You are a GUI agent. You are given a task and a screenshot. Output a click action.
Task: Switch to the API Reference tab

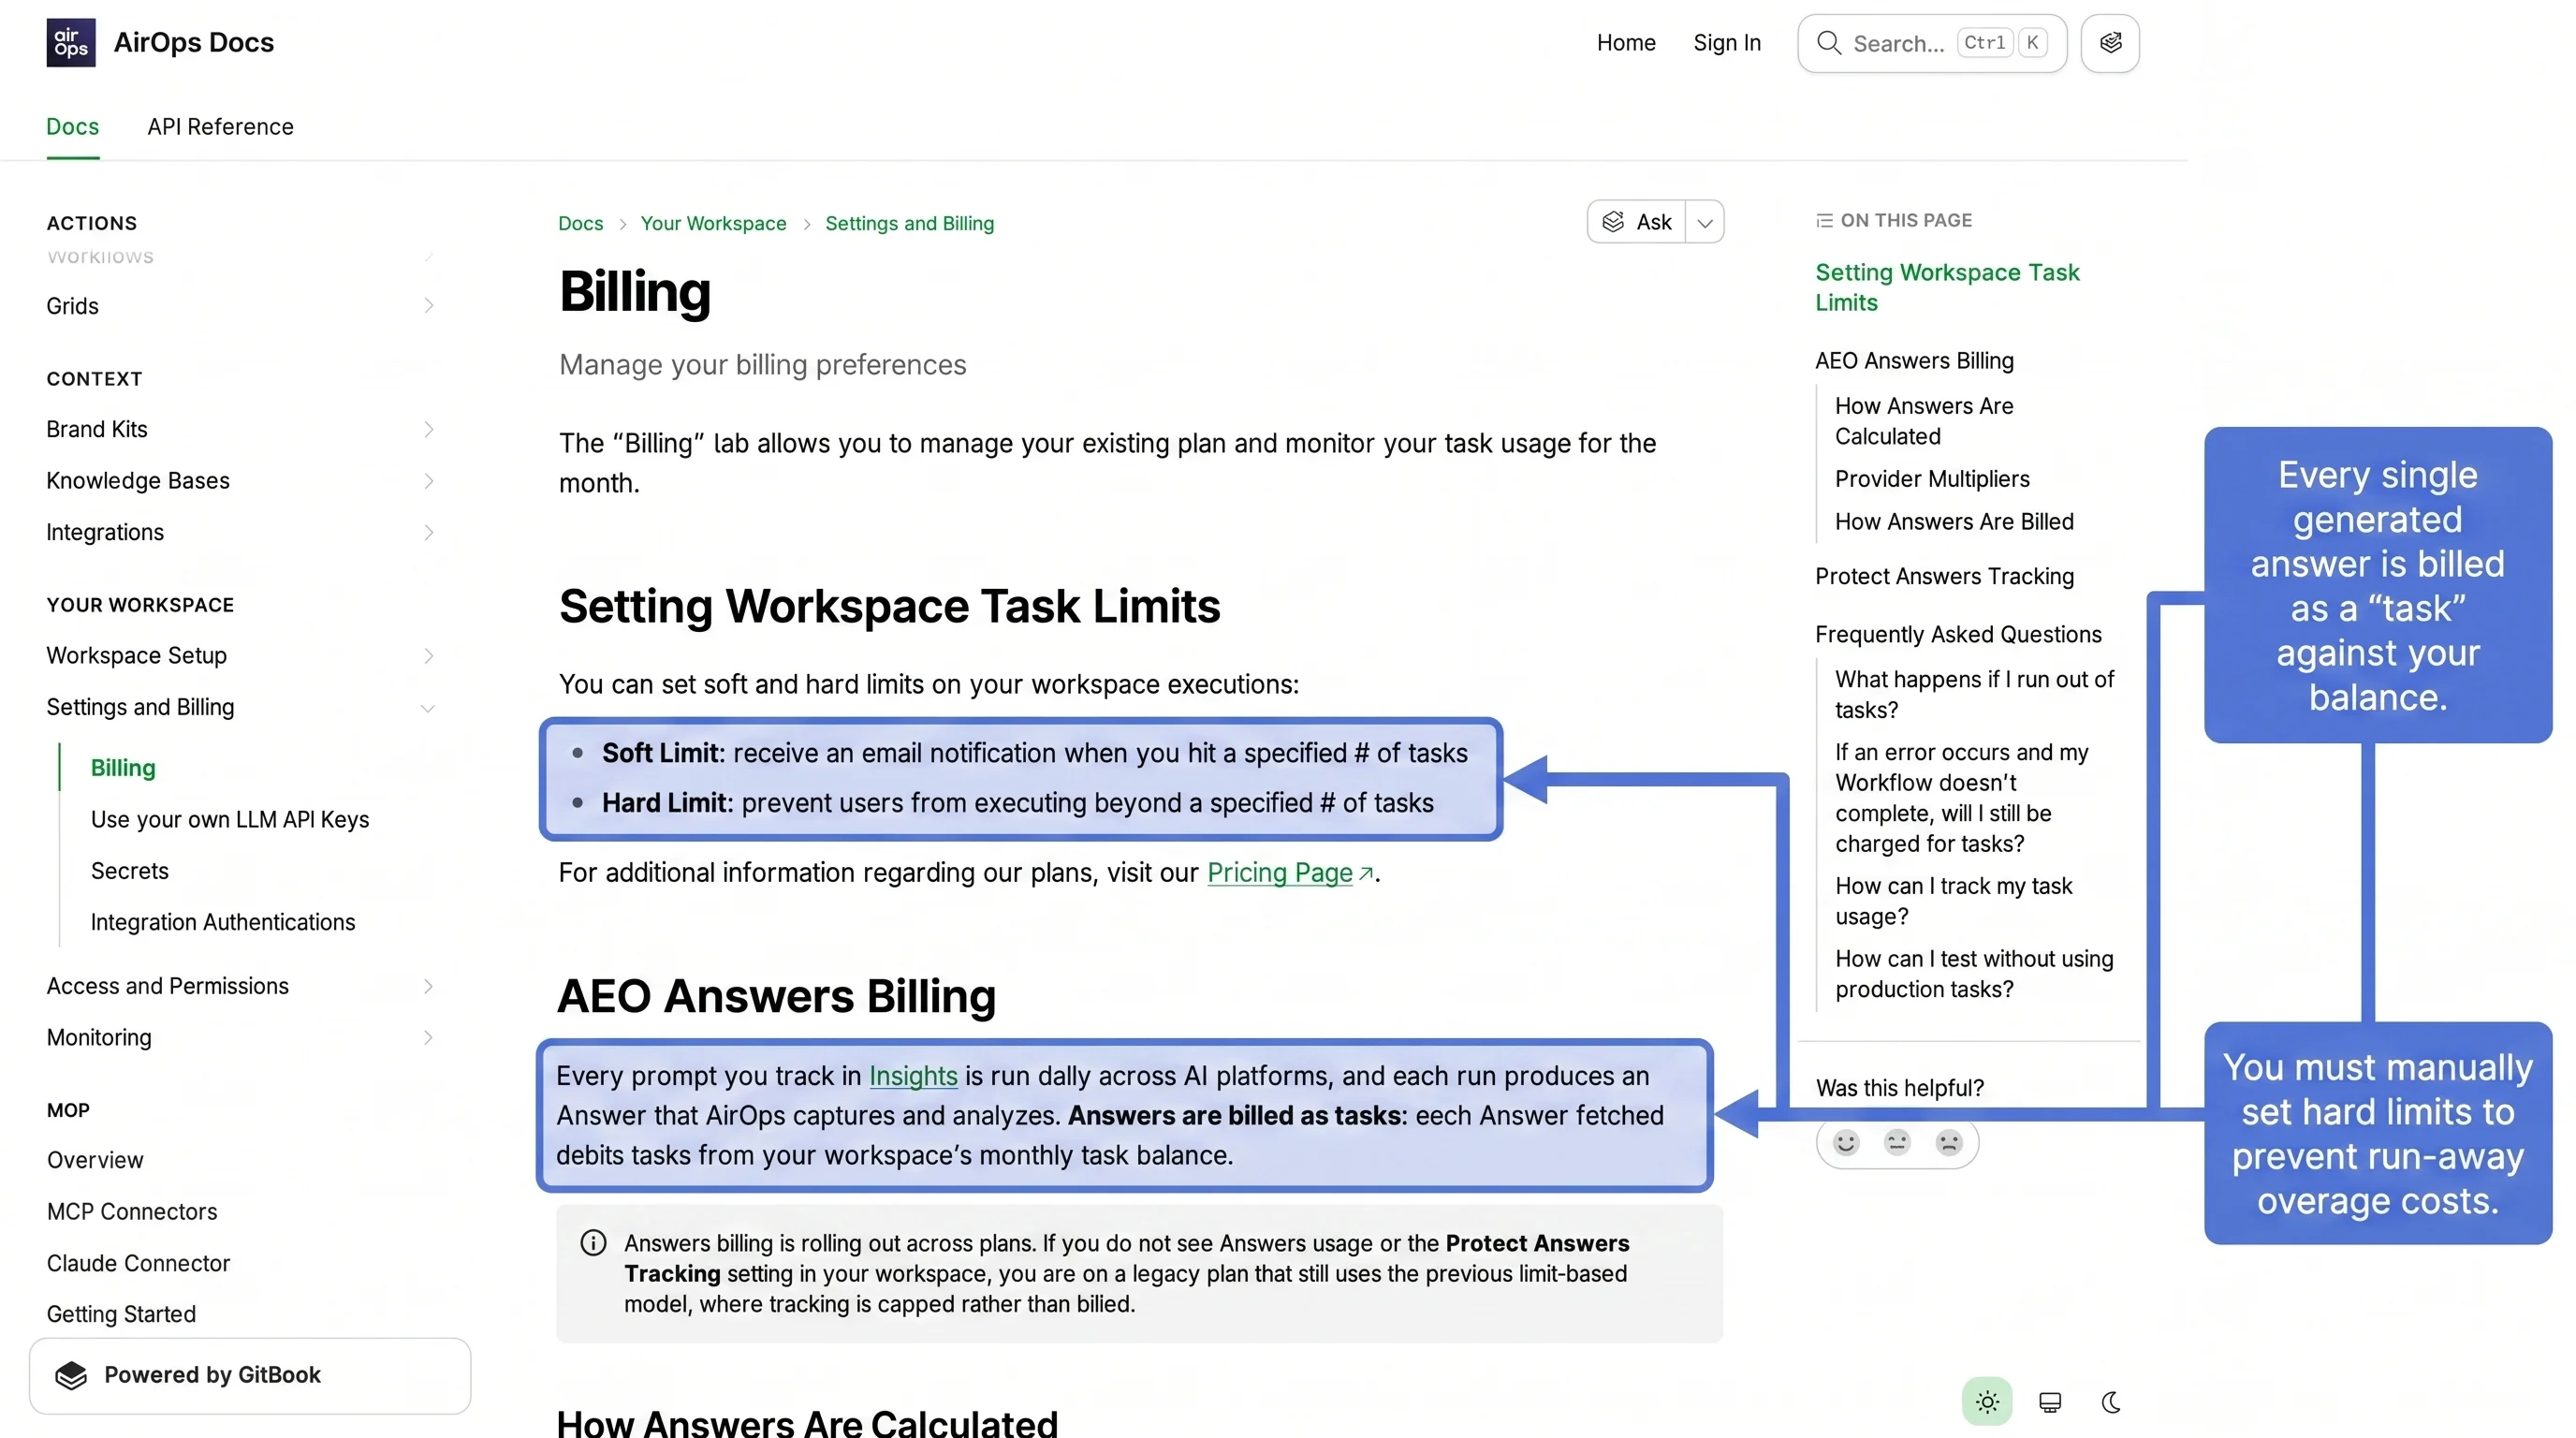pyautogui.click(x=220, y=127)
